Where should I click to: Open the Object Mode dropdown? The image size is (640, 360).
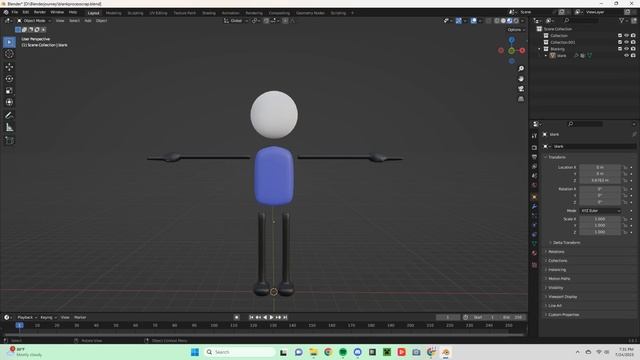click(x=33, y=21)
